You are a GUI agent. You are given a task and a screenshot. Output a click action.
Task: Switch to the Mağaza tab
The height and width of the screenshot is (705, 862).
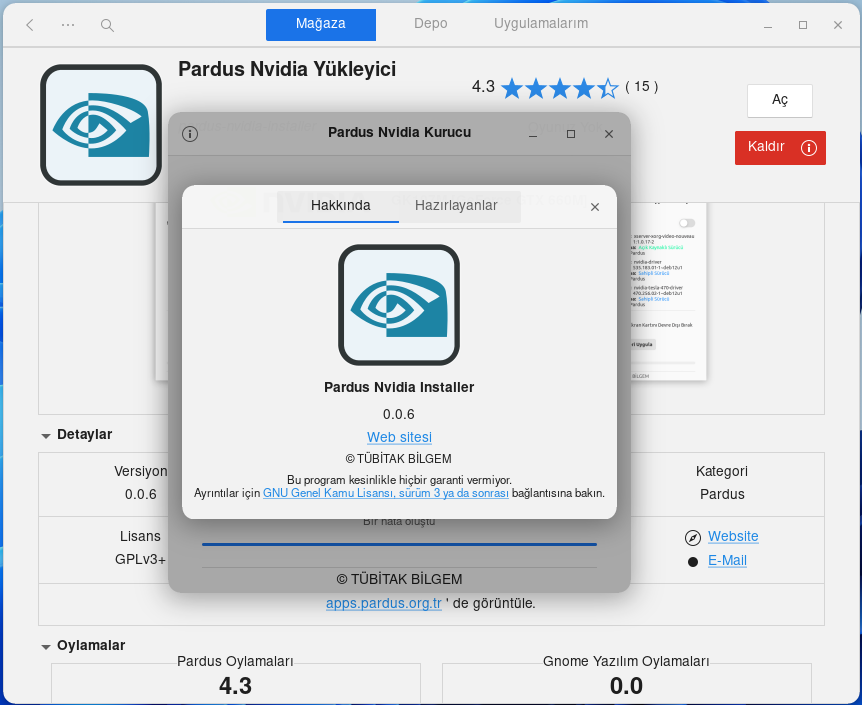(321, 24)
